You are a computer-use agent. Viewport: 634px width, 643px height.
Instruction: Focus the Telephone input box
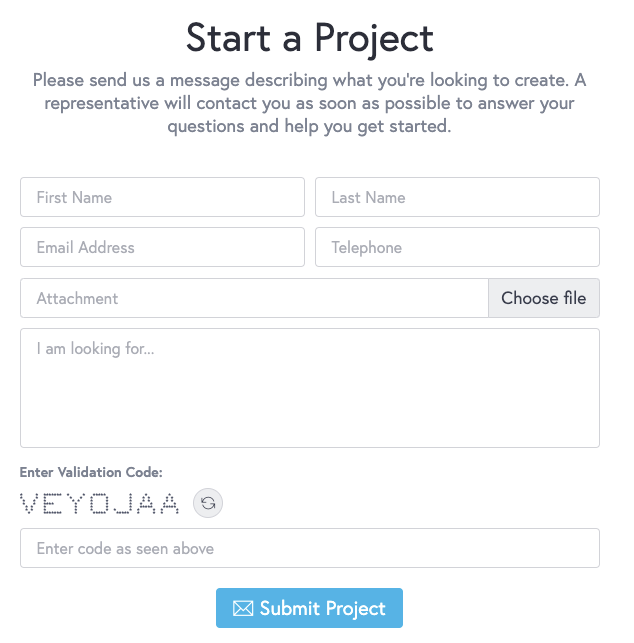[457, 247]
